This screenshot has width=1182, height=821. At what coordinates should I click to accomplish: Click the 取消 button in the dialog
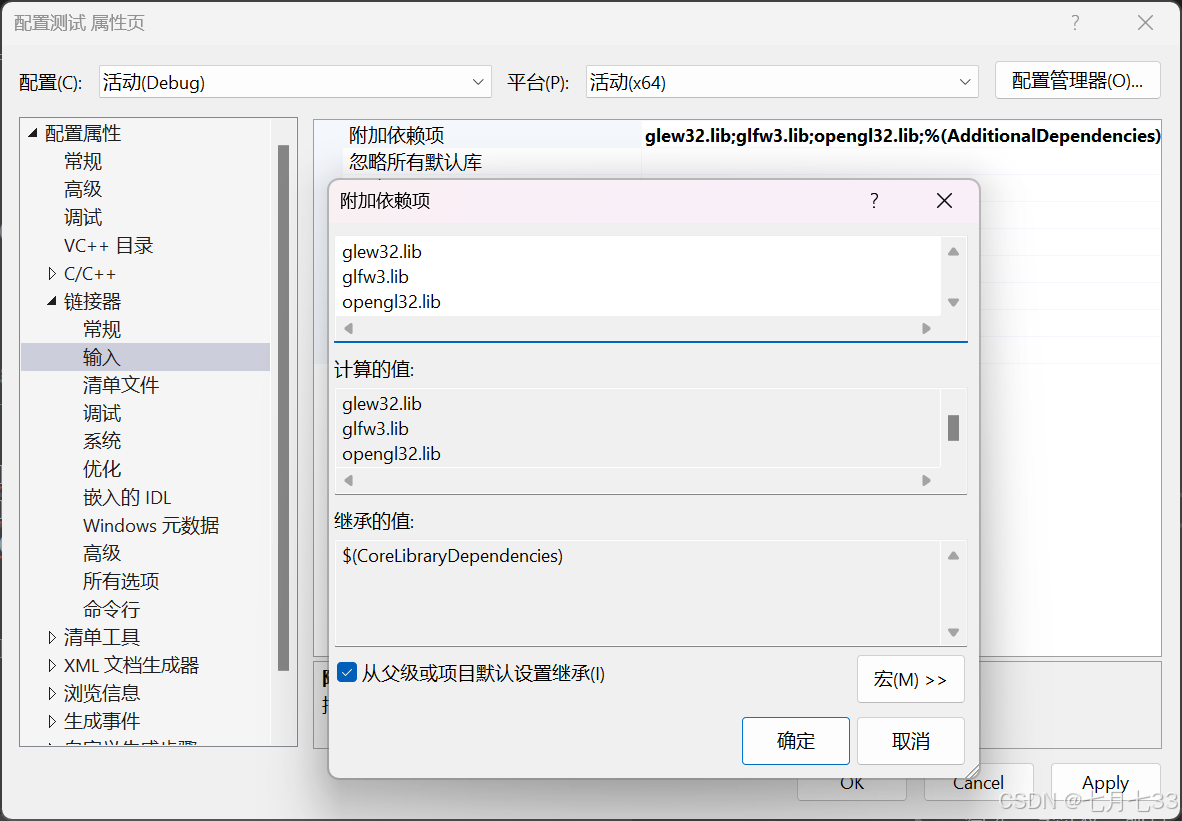(910, 741)
